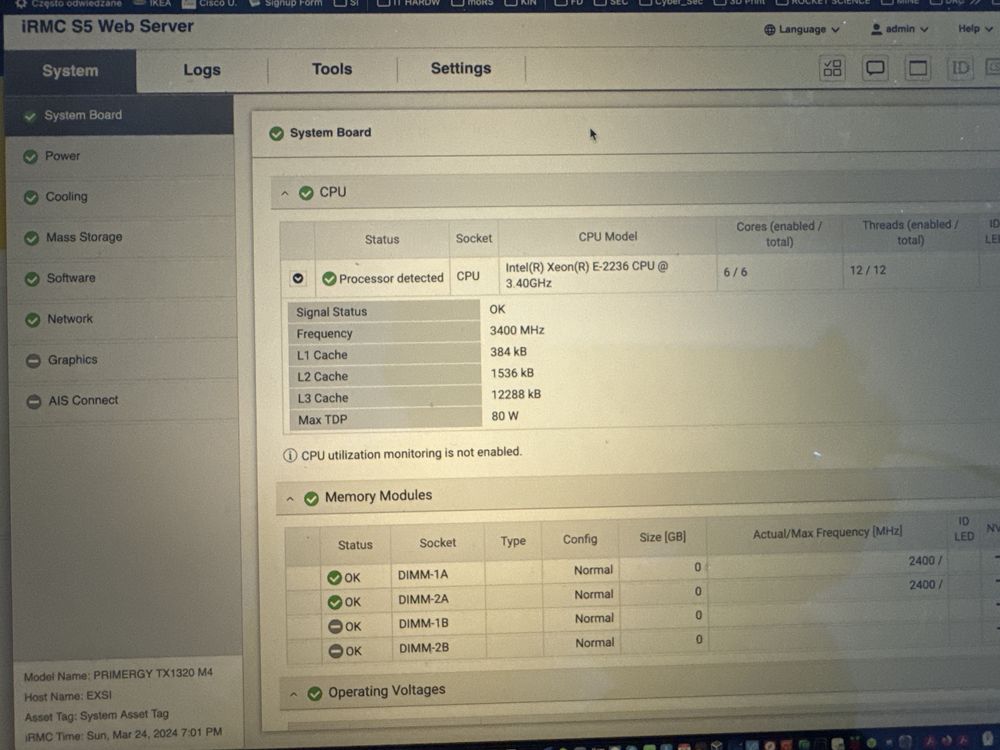
Task: Open the Language dropdown
Action: click(802, 29)
